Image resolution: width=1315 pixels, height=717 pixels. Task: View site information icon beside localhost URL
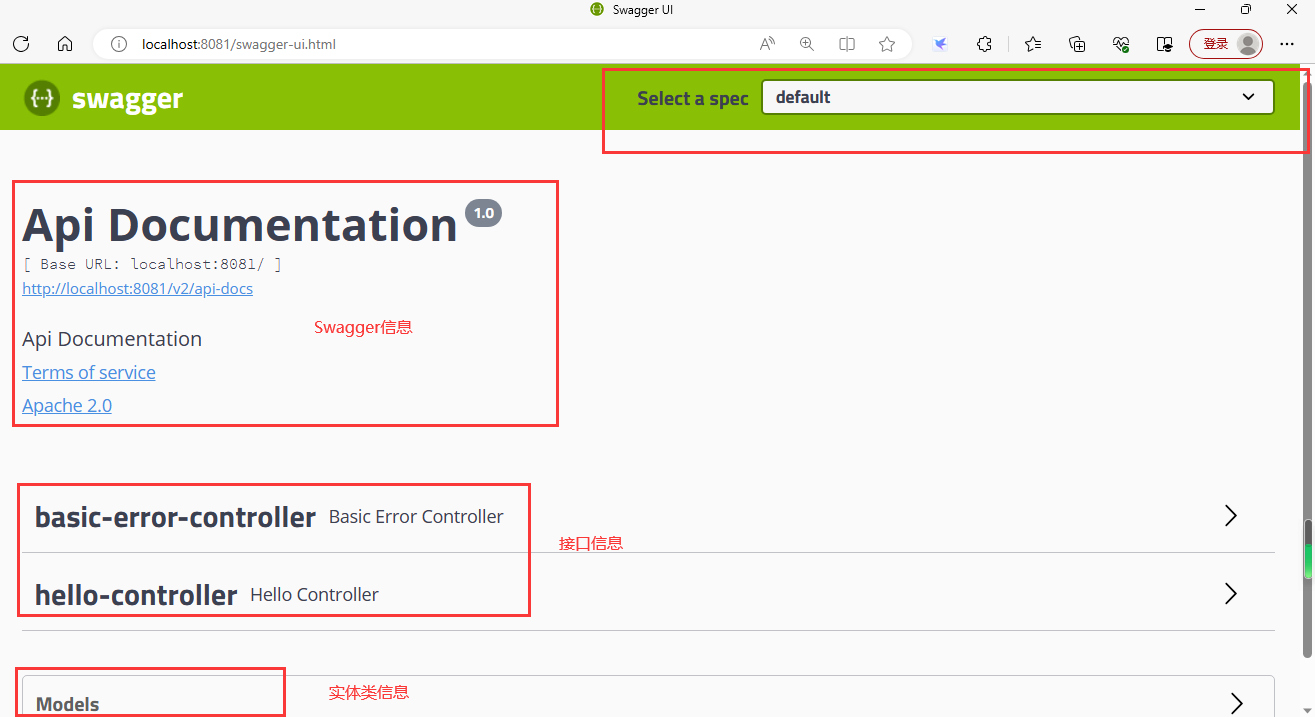(x=119, y=44)
